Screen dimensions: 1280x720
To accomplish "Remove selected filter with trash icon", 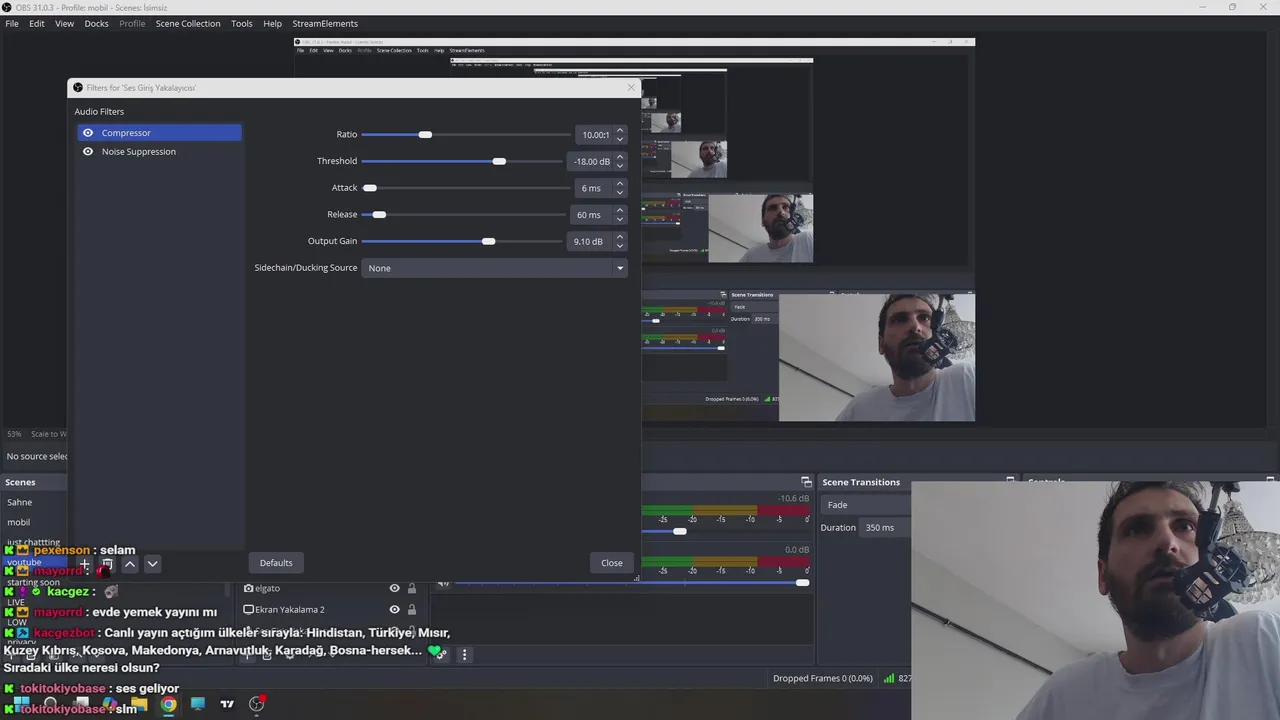I will click(x=107, y=564).
